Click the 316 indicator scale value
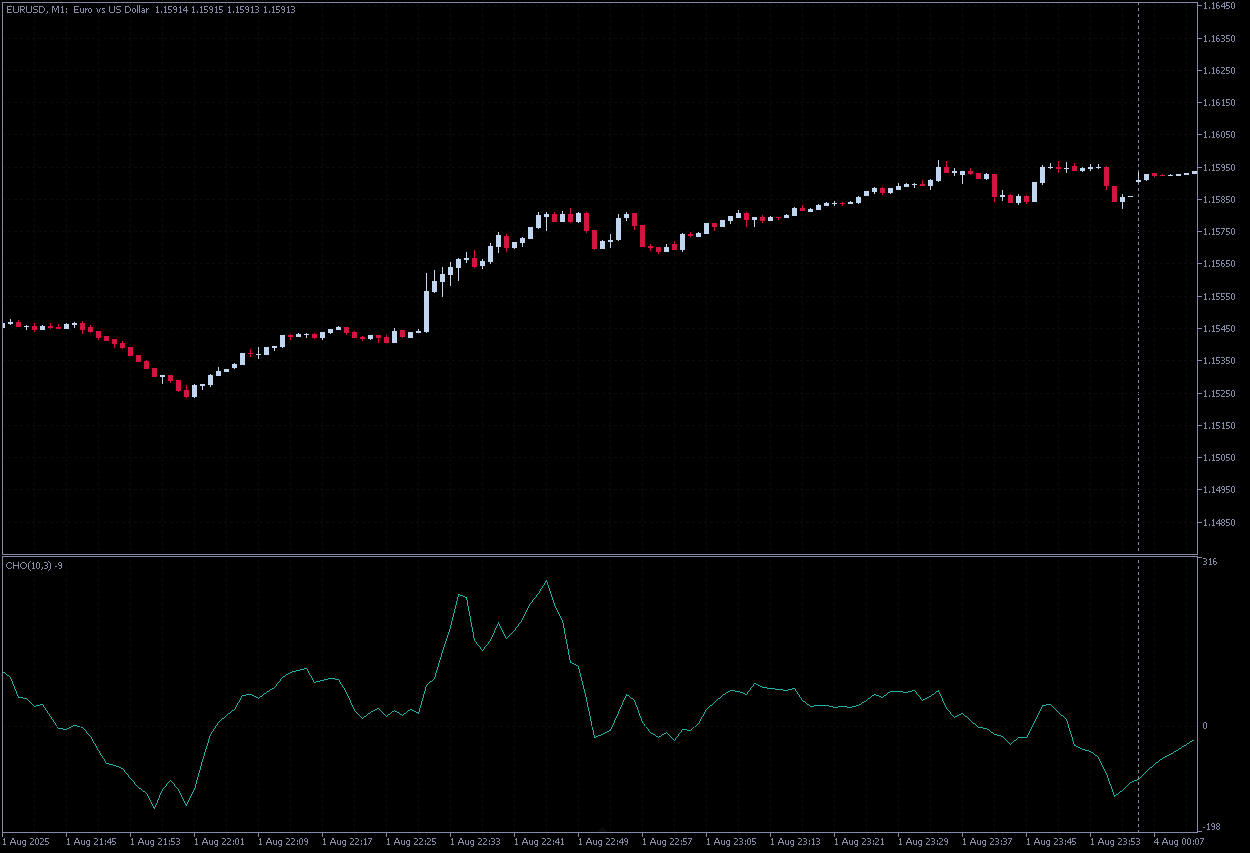The height and width of the screenshot is (853, 1250). click(x=1210, y=562)
